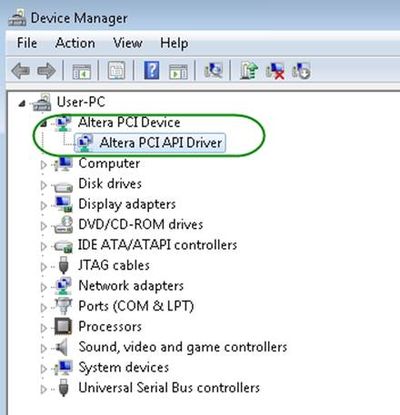Select the Altera PCI Device label
Viewport: 400px width, 415px height.
tap(129, 122)
